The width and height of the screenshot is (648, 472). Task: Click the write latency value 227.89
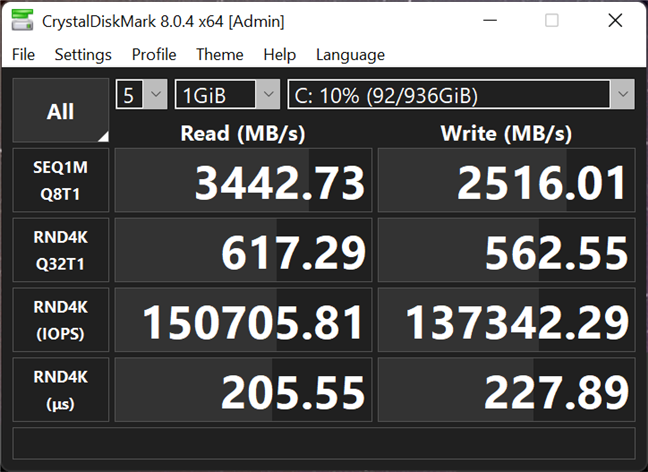tap(507, 390)
